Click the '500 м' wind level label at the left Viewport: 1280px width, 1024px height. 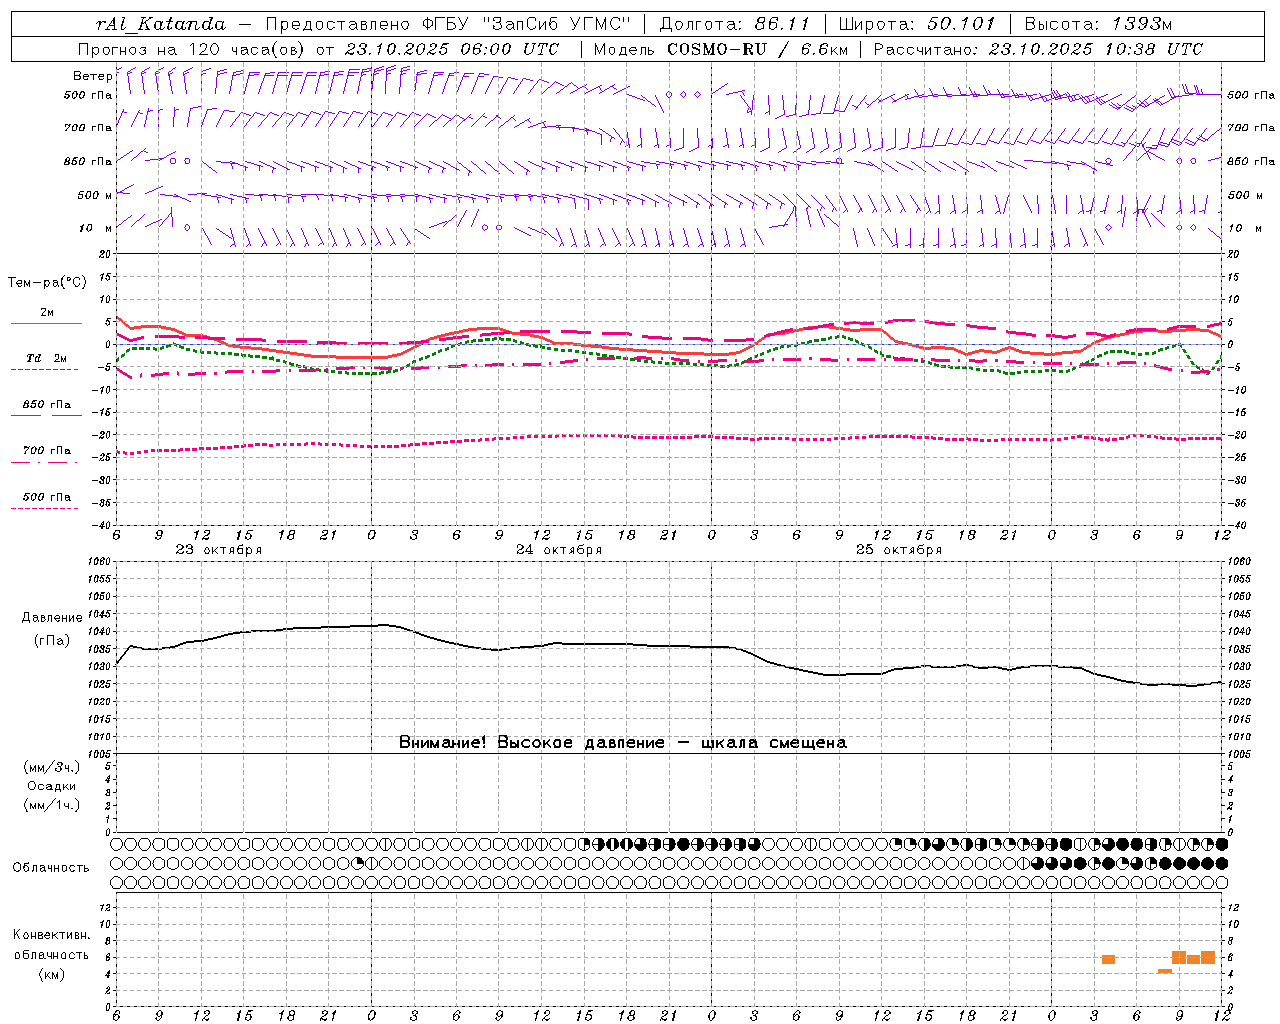[95, 196]
